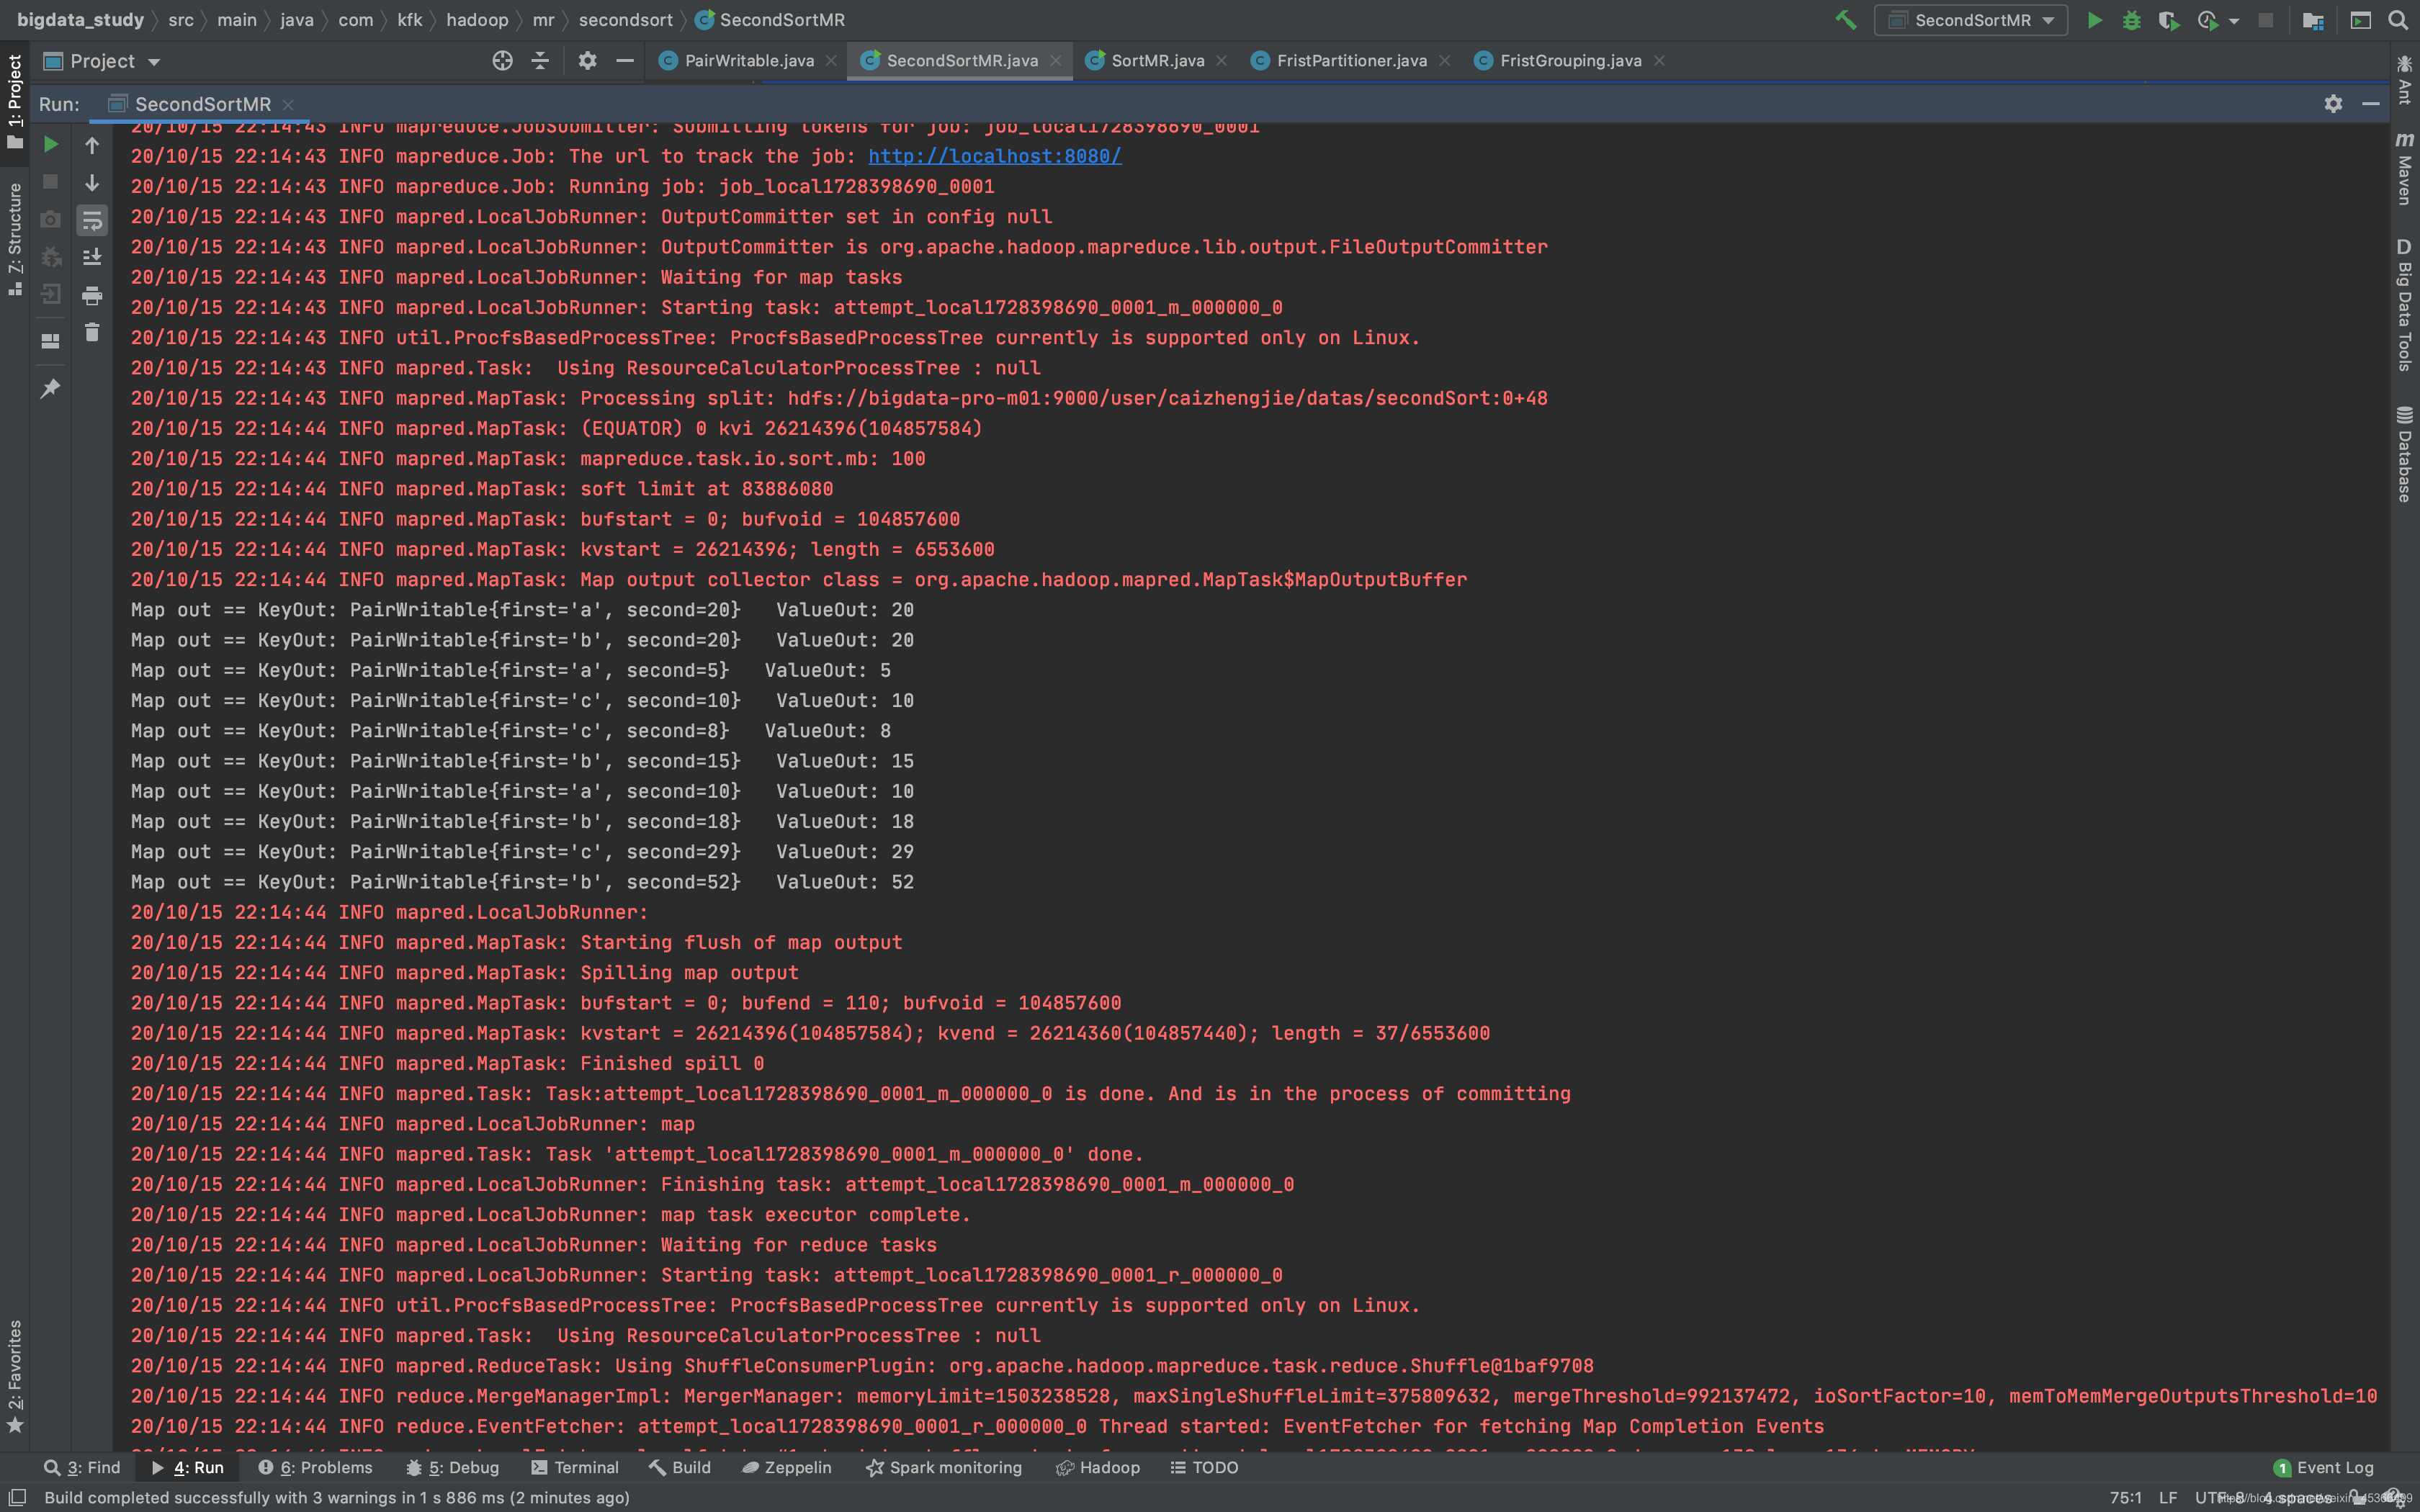Image resolution: width=2420 pixels, height=1512 pixels.
Task: Open the Project view dropdown
Action: [x=103, y=61]
